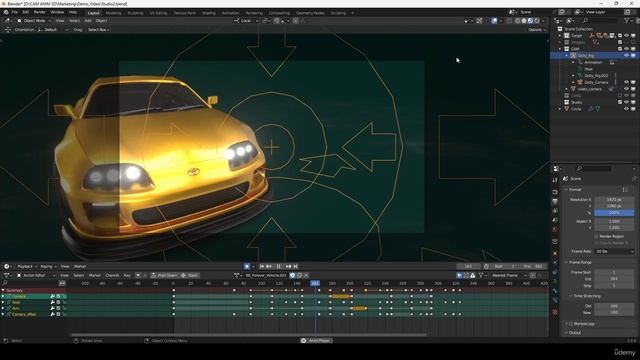Switch to the Layout workspace tab
The image size is (640, 360).
pyautogui.click(x=93, y=13)
